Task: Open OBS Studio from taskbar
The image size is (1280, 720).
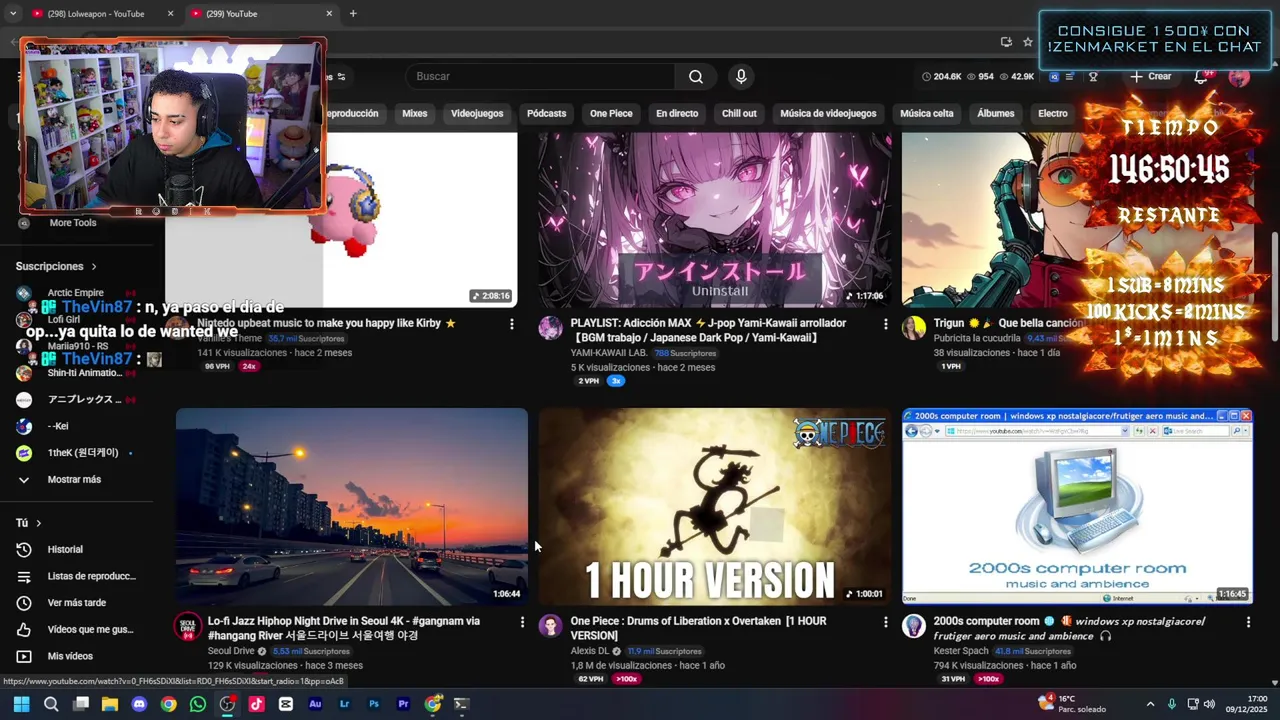Action: (227, 704)
